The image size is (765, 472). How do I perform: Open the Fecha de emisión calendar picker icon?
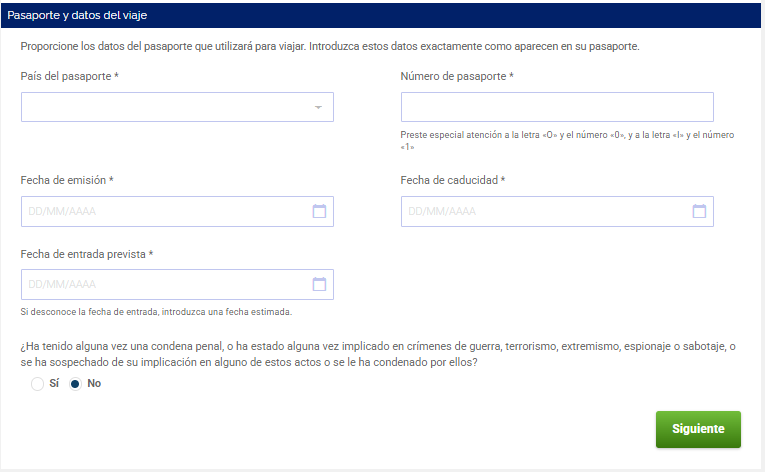pyautogui.click(x=319, y=211)
